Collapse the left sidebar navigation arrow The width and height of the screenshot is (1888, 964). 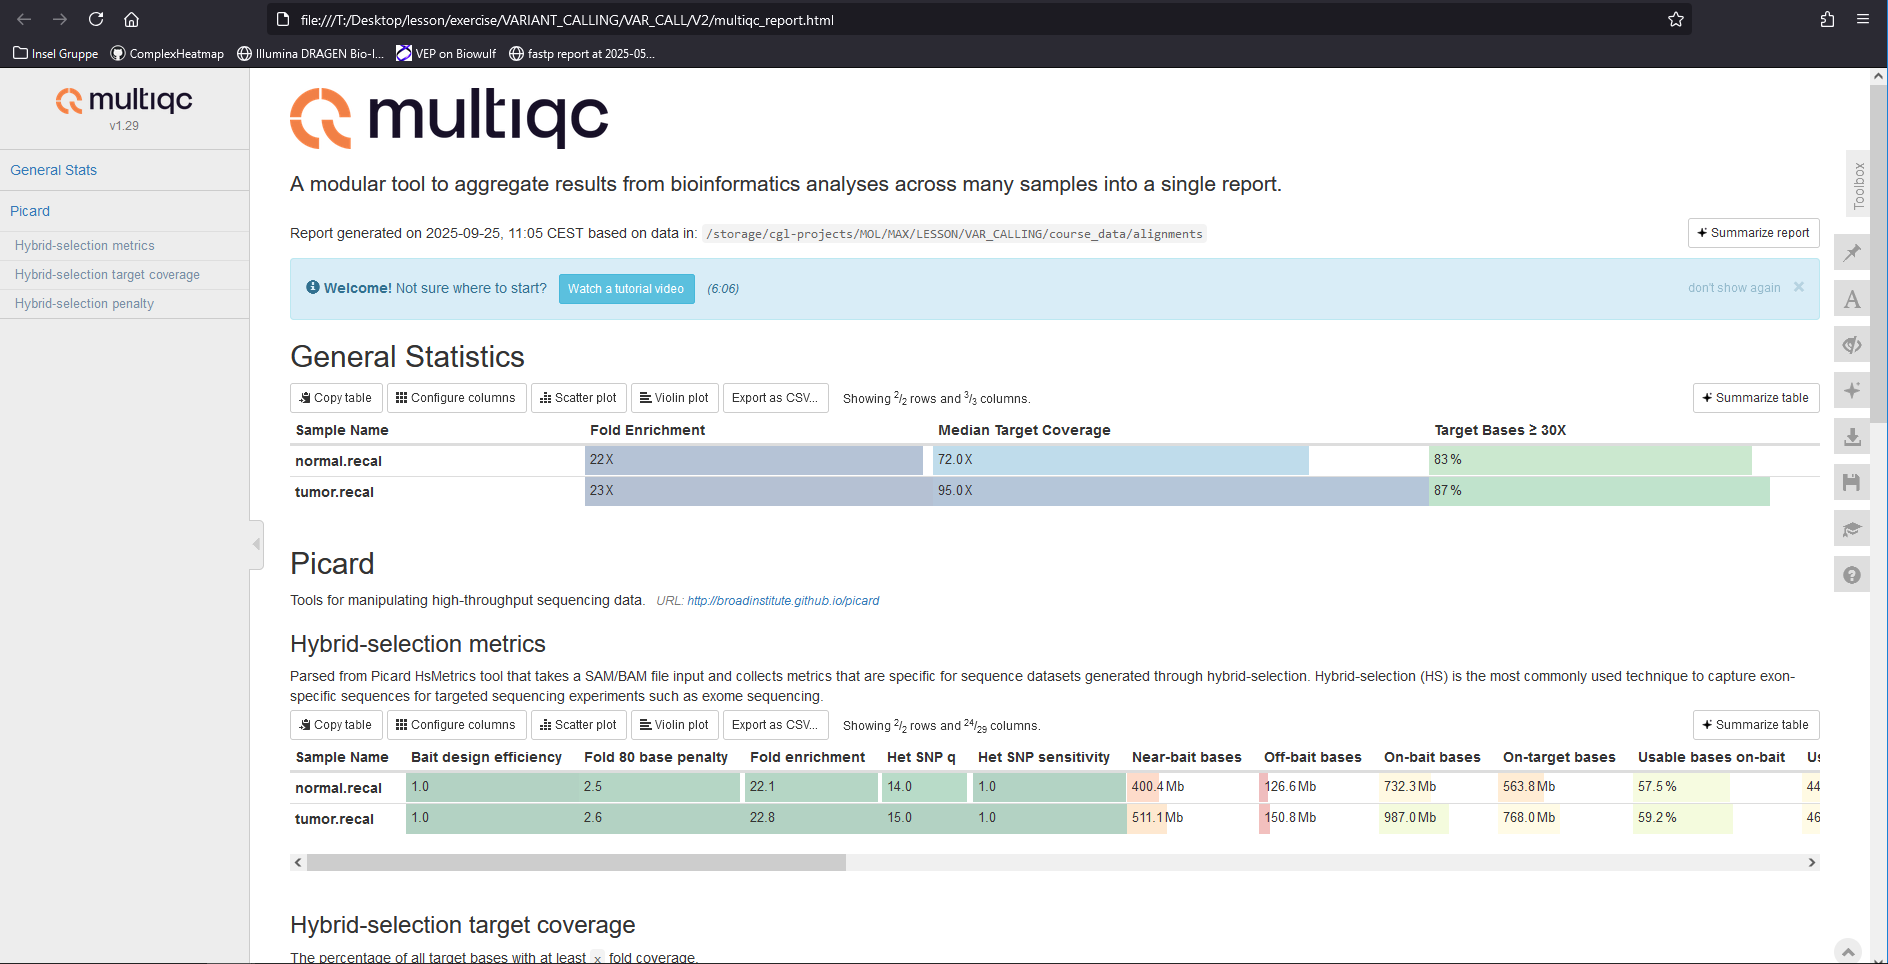pyautogui.click(x=257, y=544)
